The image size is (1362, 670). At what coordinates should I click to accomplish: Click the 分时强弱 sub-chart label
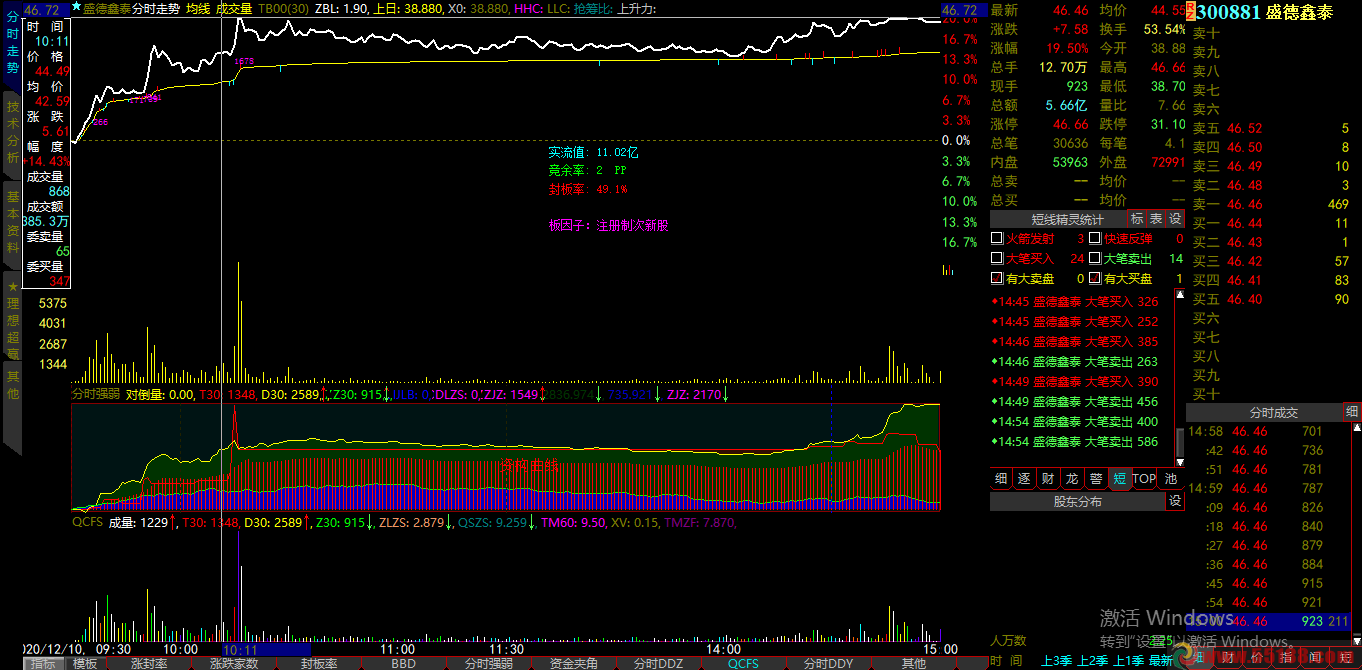96,394
